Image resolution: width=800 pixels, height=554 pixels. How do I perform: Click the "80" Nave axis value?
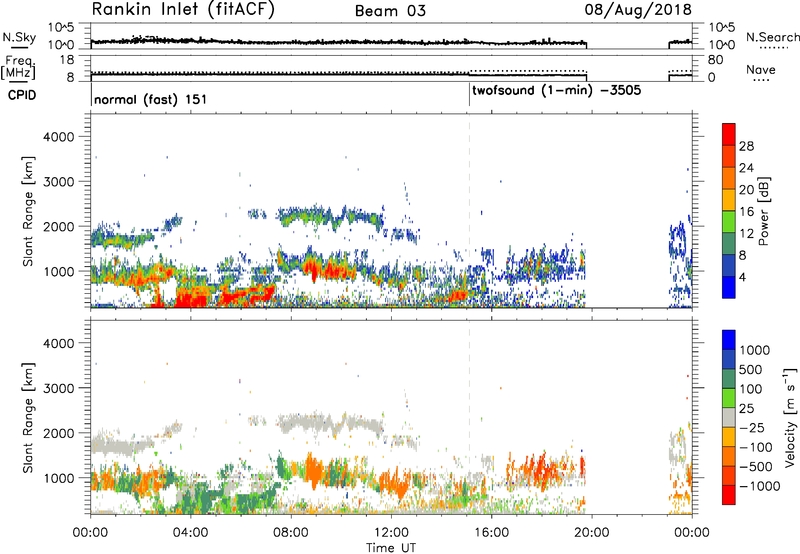click(x=715, y=60)
